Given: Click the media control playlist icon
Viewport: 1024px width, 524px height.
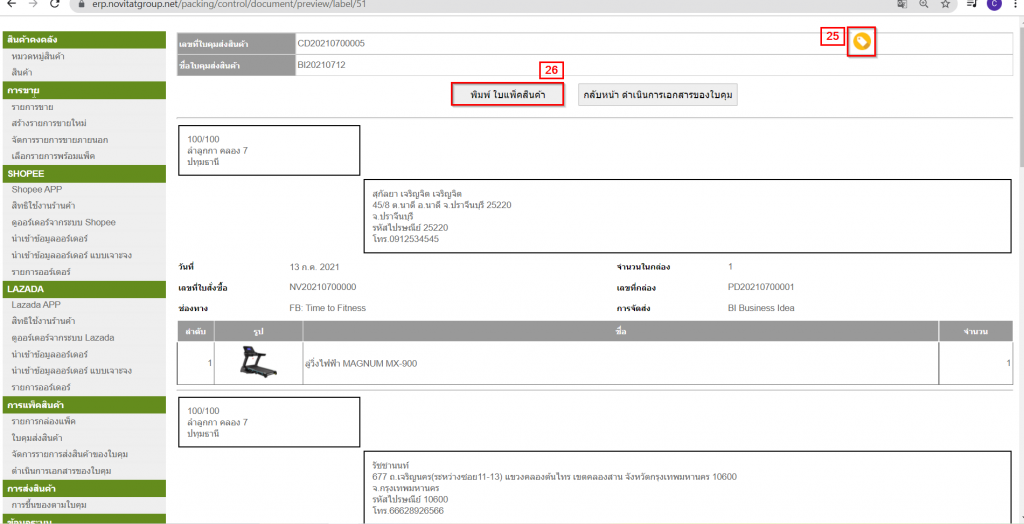Looking at the screenshot, I should point(970,4).
